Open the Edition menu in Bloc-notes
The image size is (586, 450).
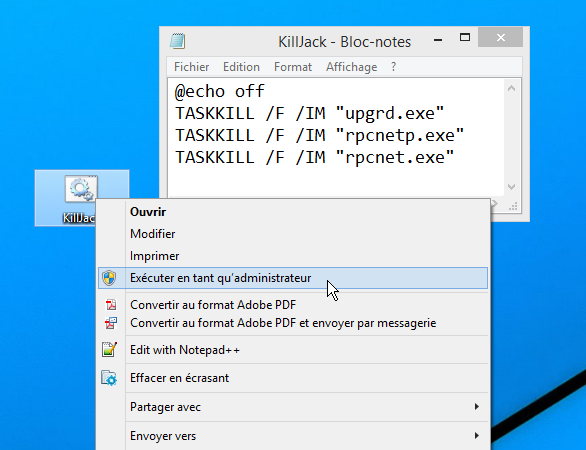pyautogui.click(x=241, y=67)
